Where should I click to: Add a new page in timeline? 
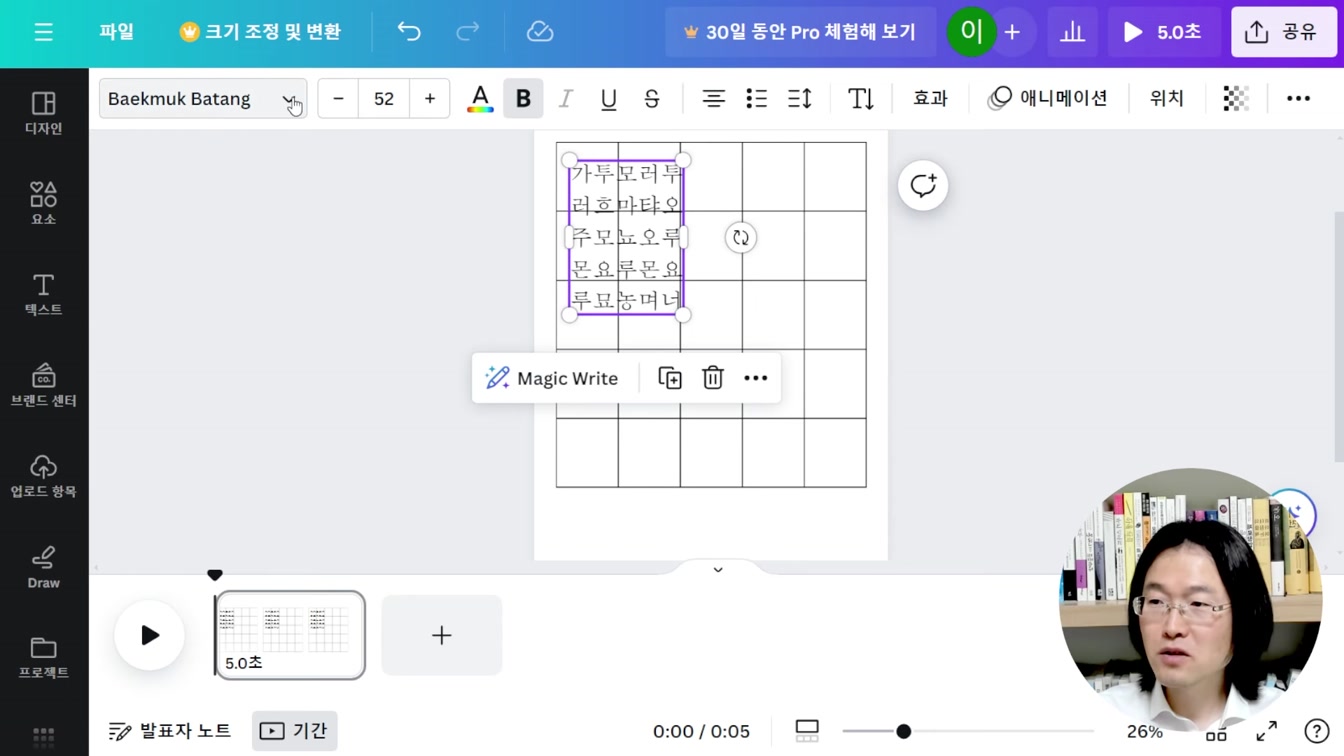click(x=441, y=635)
